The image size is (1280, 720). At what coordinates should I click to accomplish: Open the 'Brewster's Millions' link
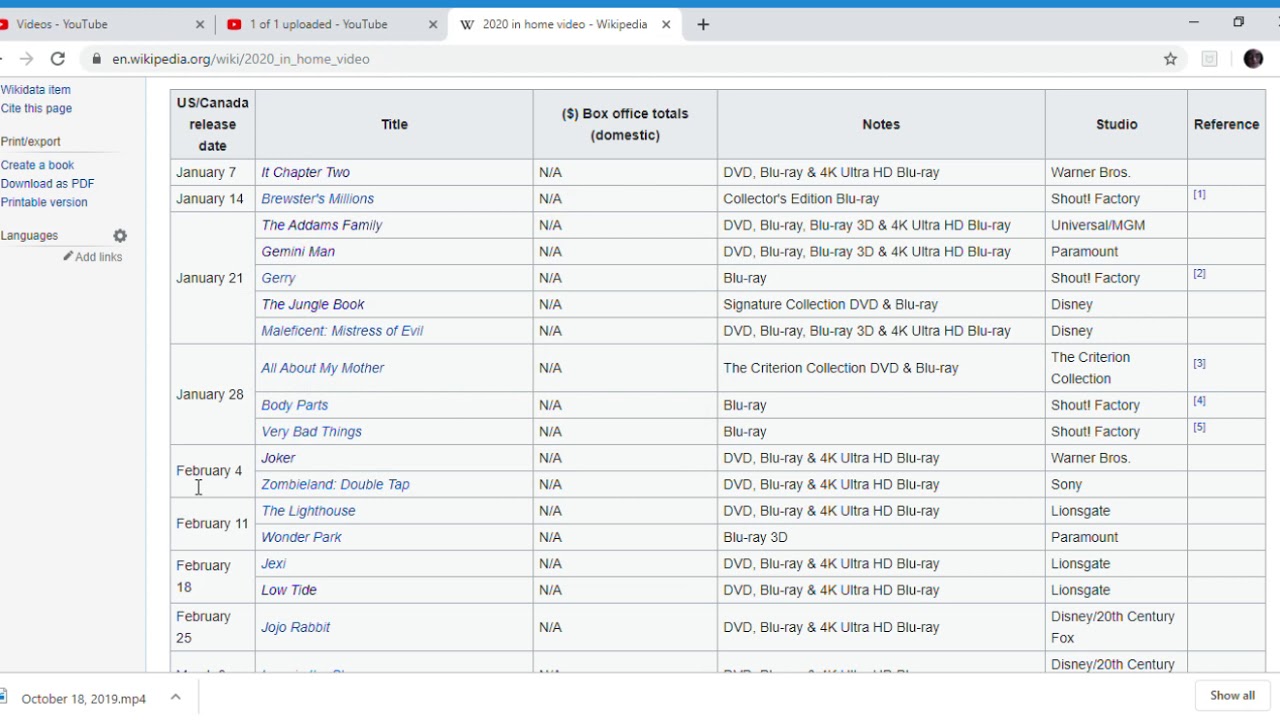(317, 199)
